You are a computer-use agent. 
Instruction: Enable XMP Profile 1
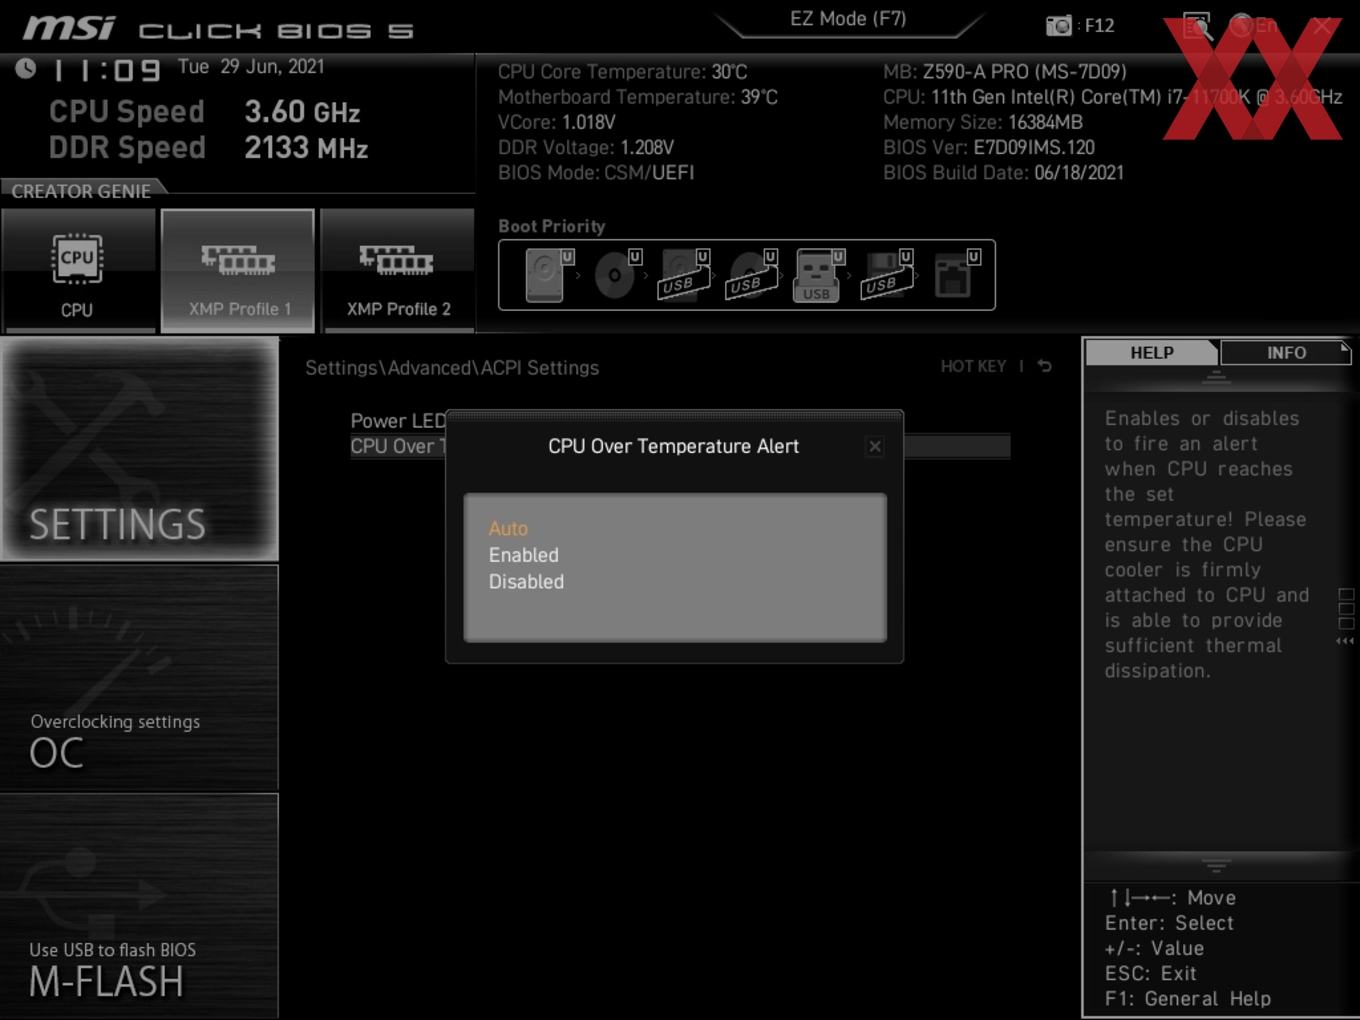(238, 271)
